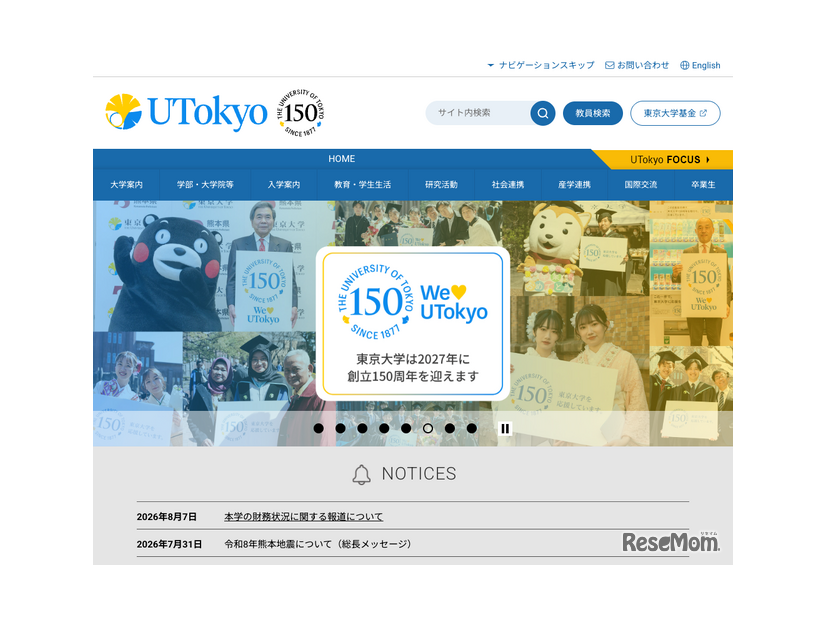Click the envelope contact icon
This screenshot has height=620, width=826.
pos(609,65)
